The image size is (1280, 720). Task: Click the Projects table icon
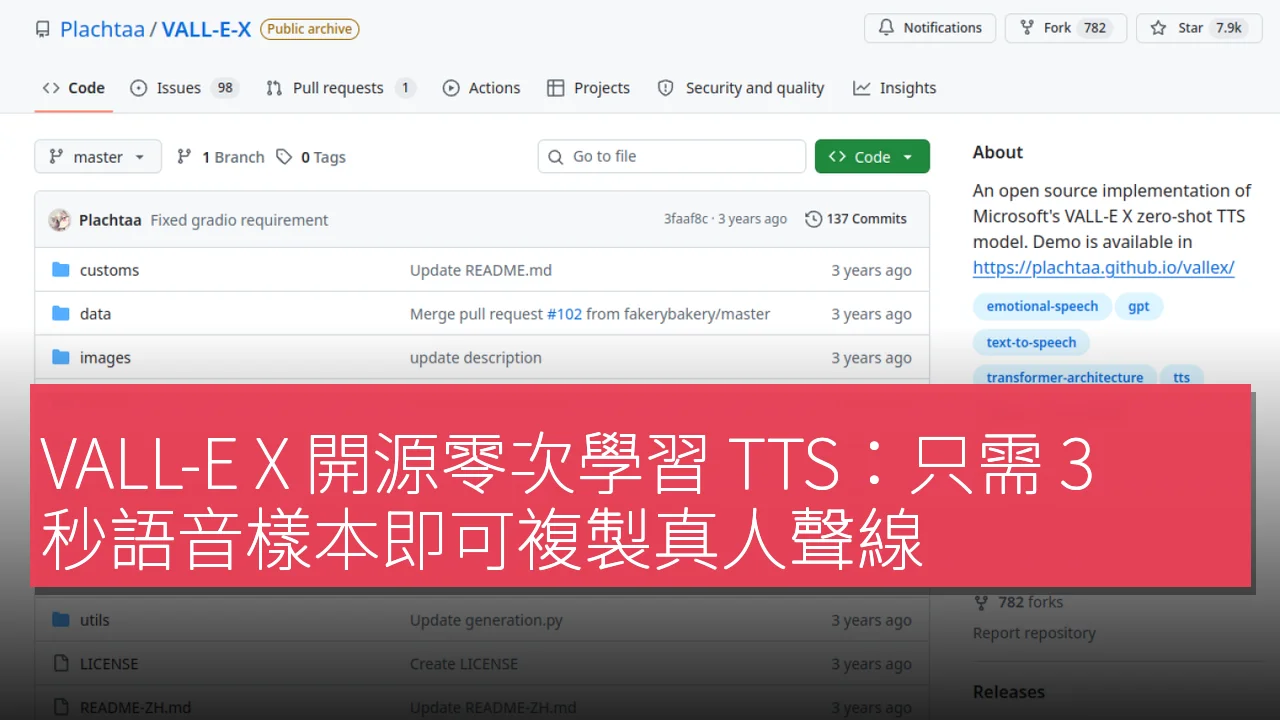[556, 88]
